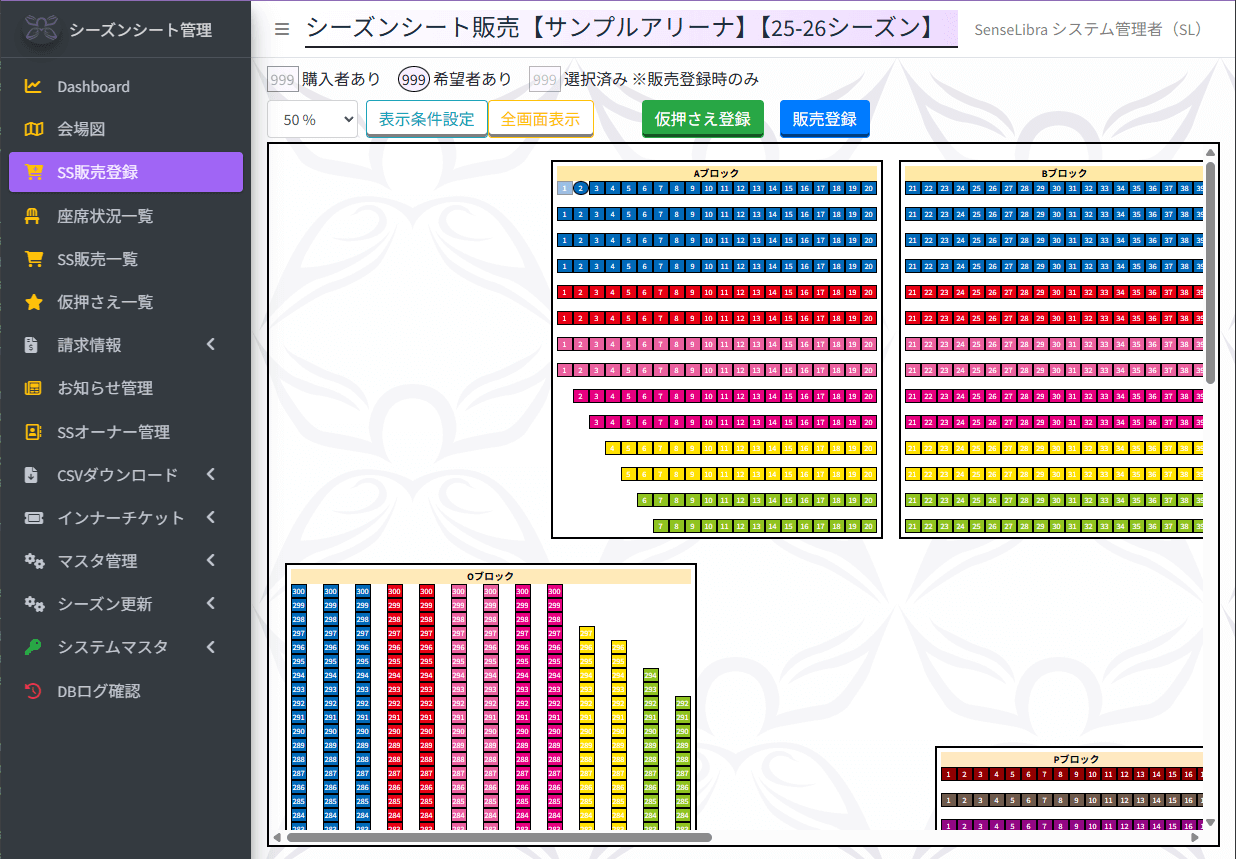1236x859 pixels.
Task: Click the green 仮押さえ登録 button
Action: click(x=702, y=119)
